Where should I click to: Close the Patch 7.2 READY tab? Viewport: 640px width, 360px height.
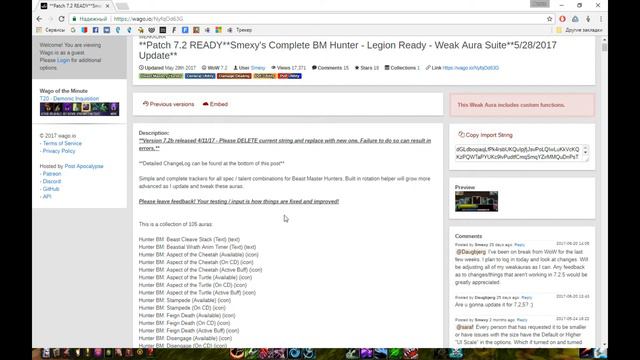107,6
